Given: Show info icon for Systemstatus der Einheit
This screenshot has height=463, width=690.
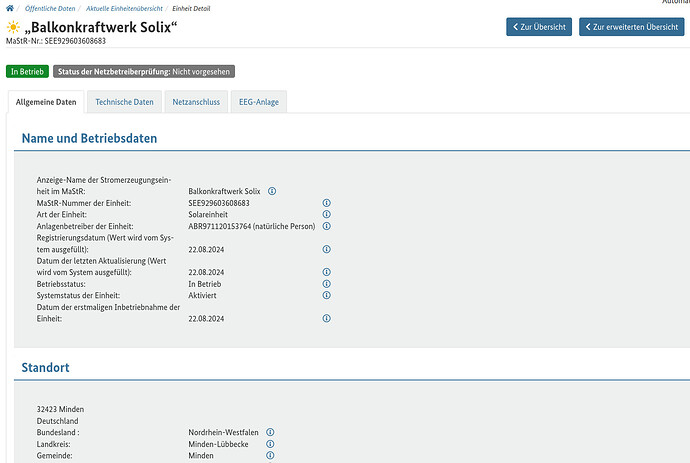Looking at the screenshot, I should point(327,295).
